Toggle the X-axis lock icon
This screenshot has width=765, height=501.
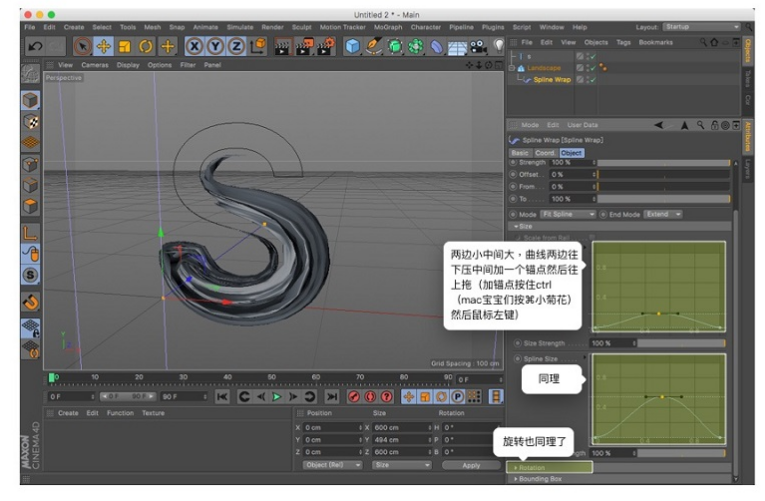(194, 46)
